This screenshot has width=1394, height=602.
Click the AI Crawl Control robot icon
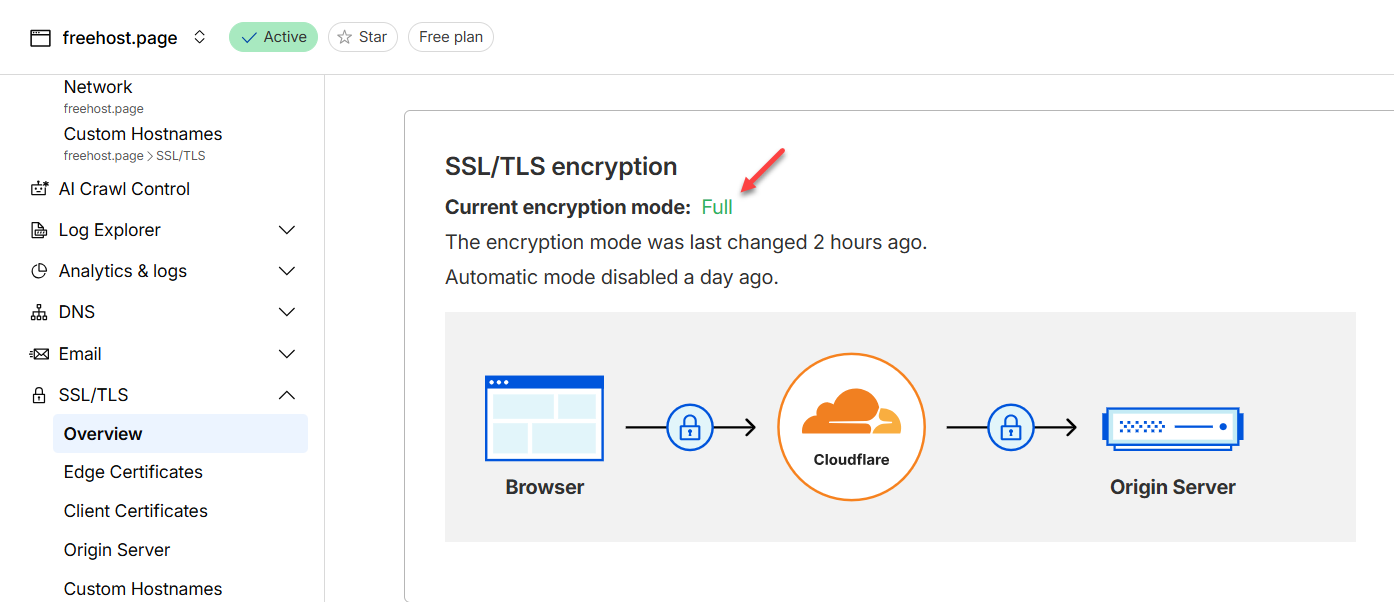coord(40,189)
